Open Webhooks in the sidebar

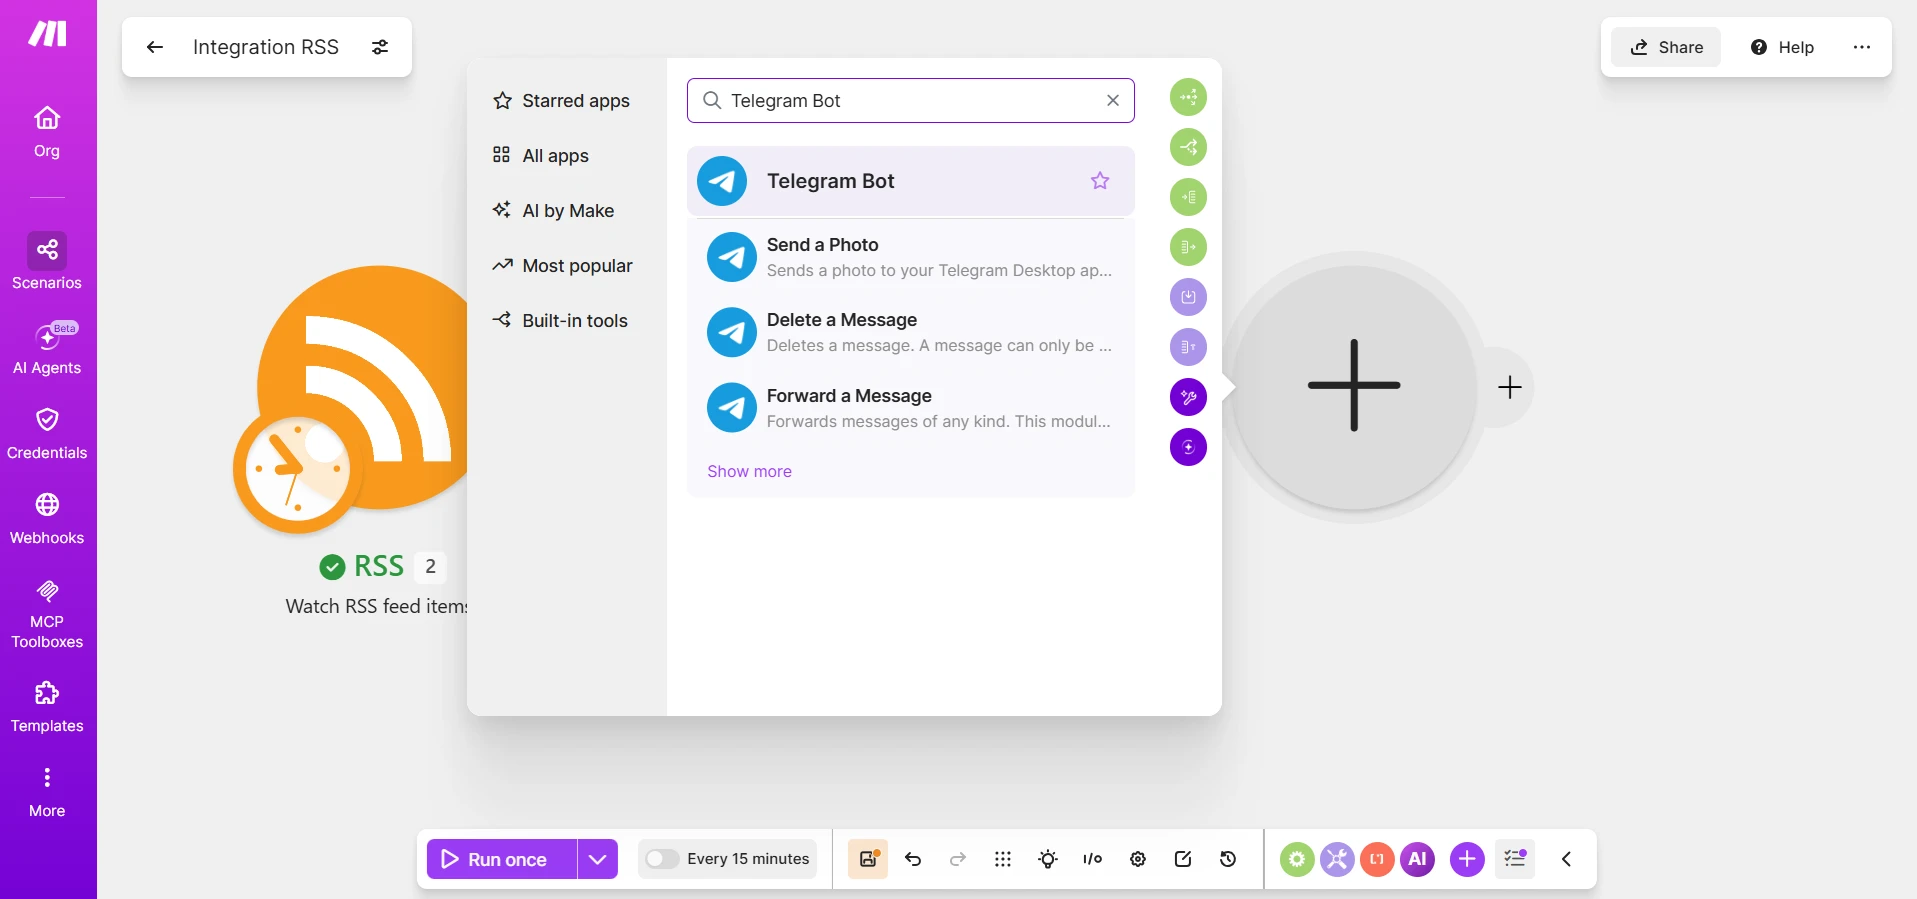47,519
